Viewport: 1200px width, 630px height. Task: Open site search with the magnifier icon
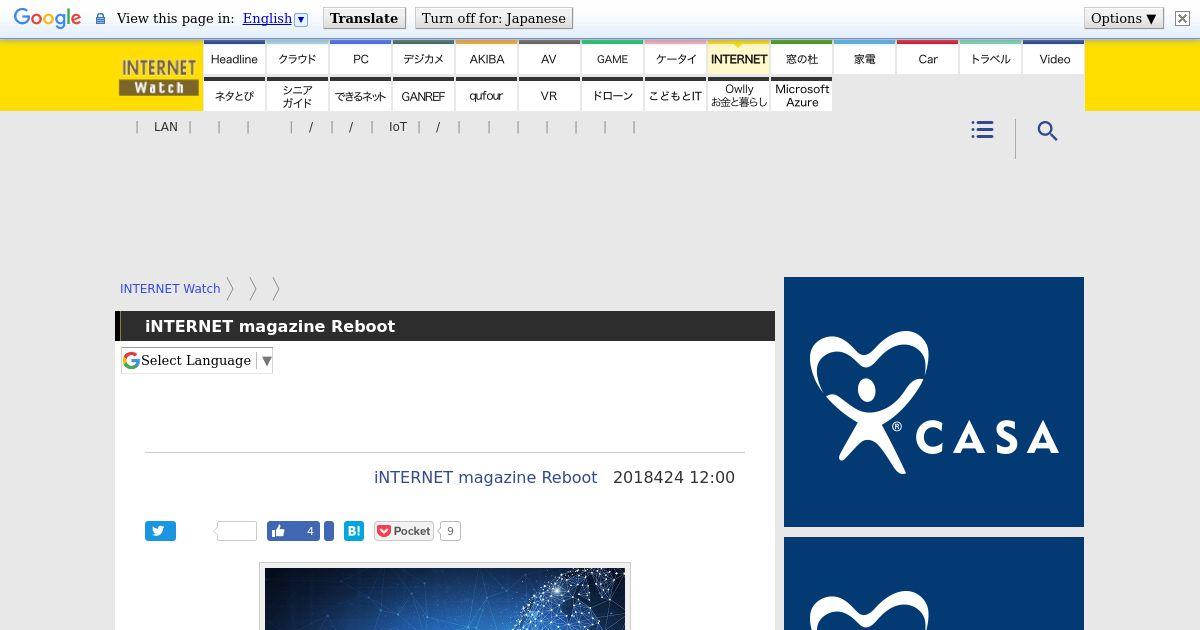pyautogui.click(x=1047, y=131)
